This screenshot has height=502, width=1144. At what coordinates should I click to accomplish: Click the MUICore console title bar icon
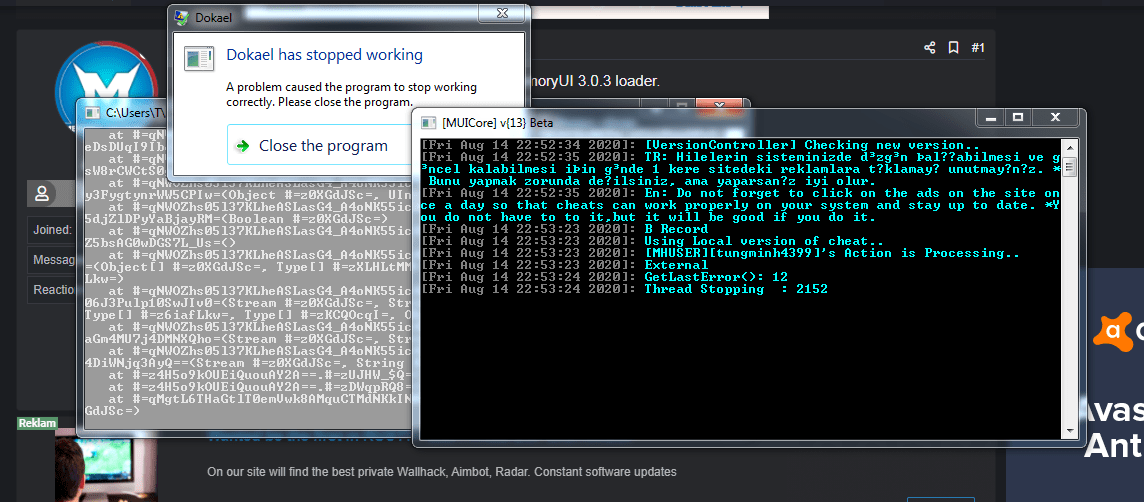tap(429, 122)
